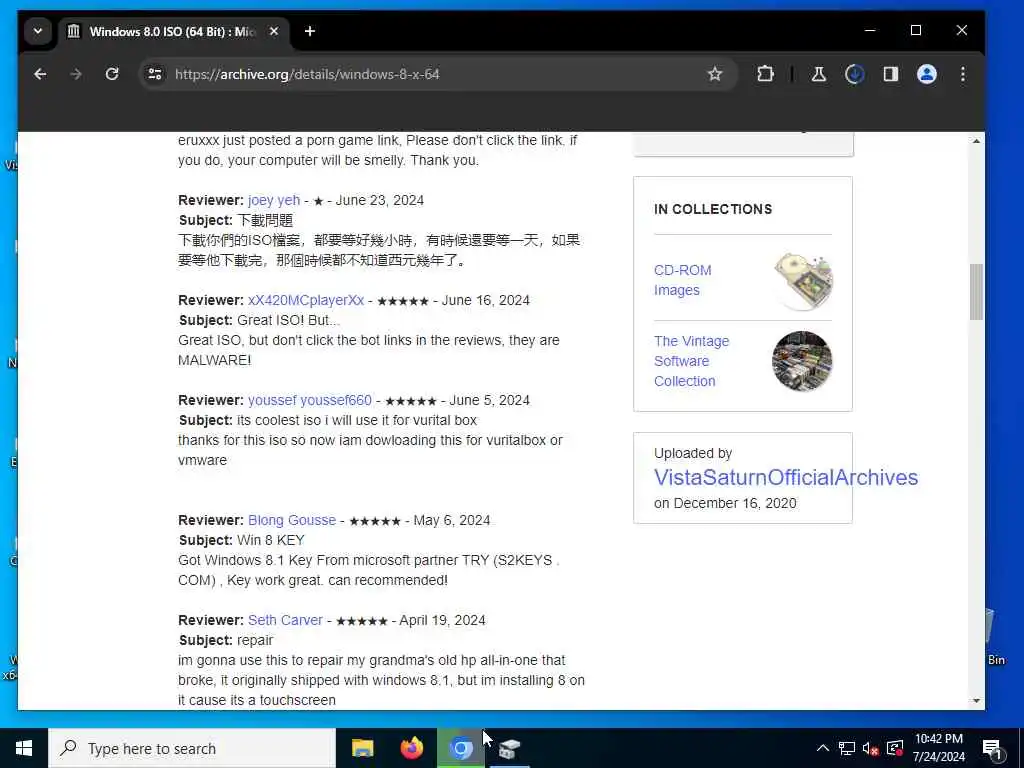Open reviewer Blong Gousse profile
Viewport: 1024px width, 768px height.
(292, 520)
